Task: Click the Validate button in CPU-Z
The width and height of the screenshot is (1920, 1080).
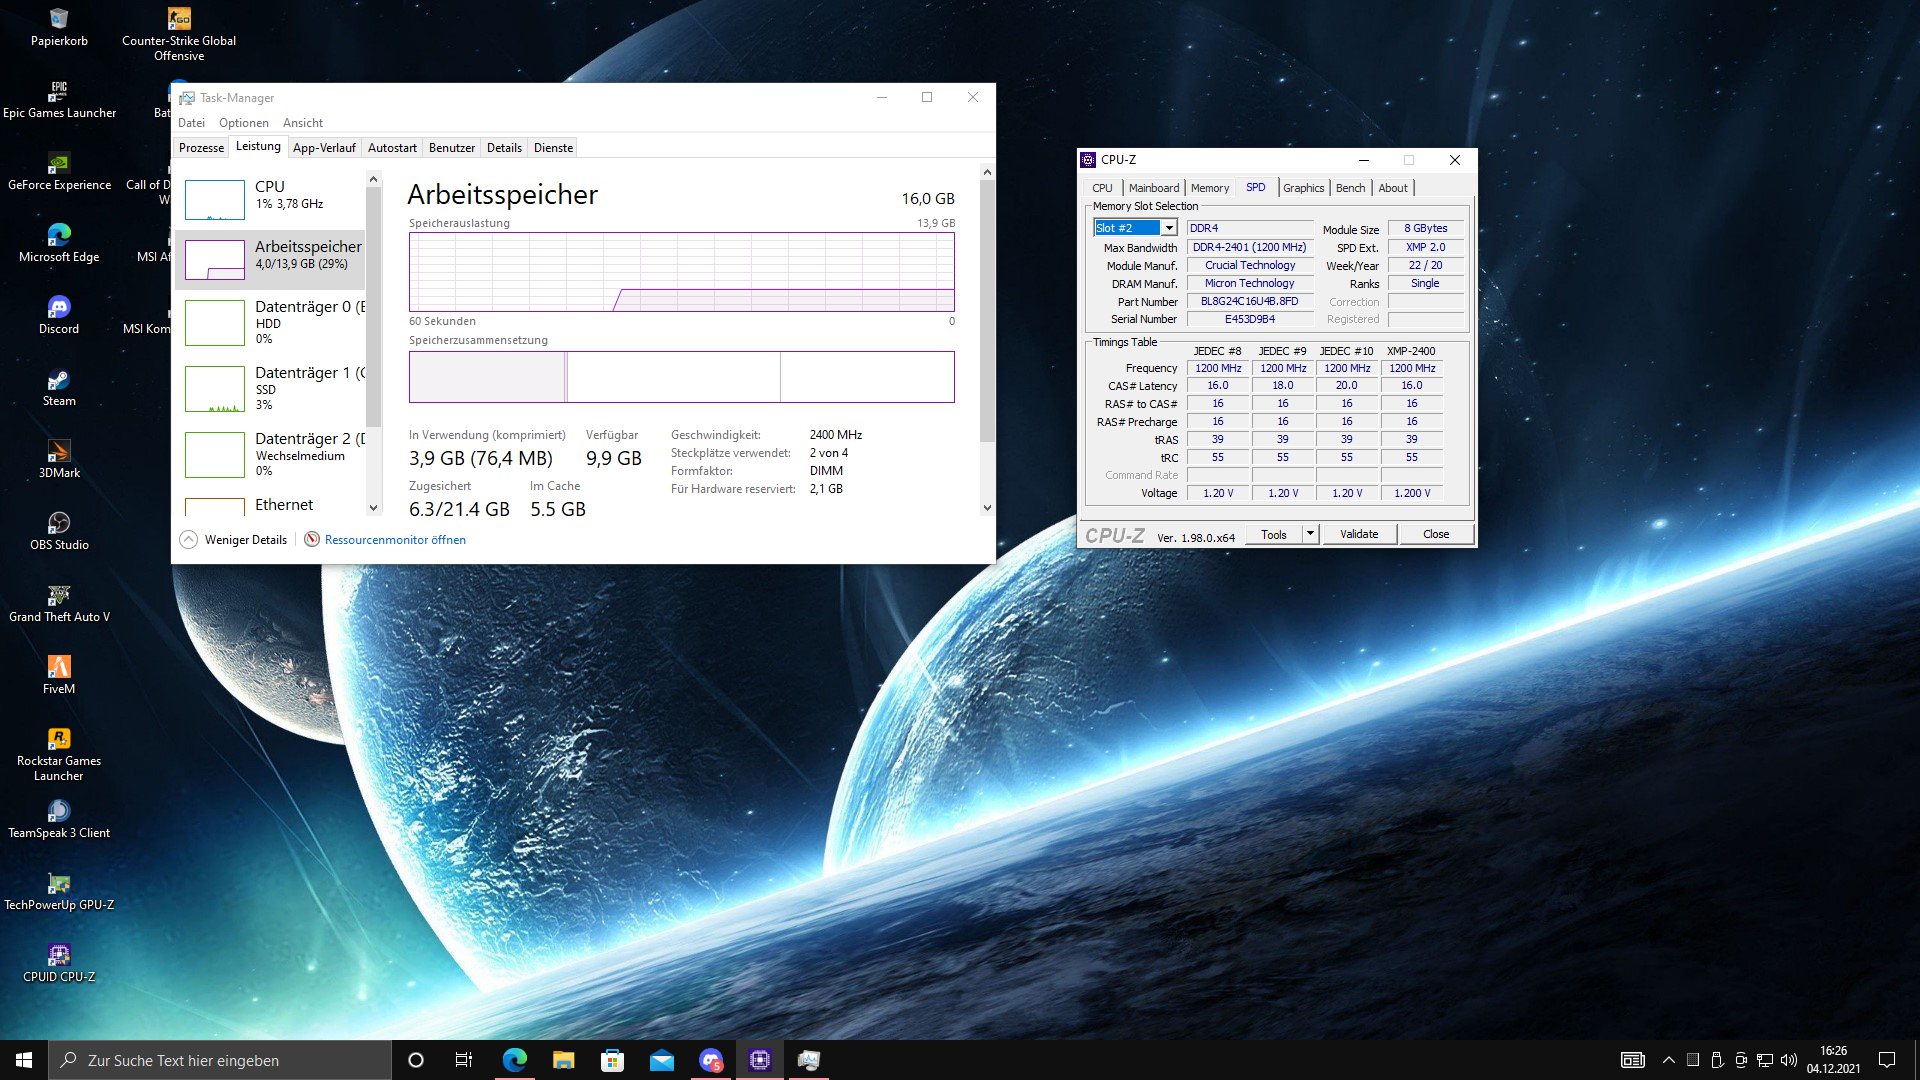Action: [x=1358, y=534]
